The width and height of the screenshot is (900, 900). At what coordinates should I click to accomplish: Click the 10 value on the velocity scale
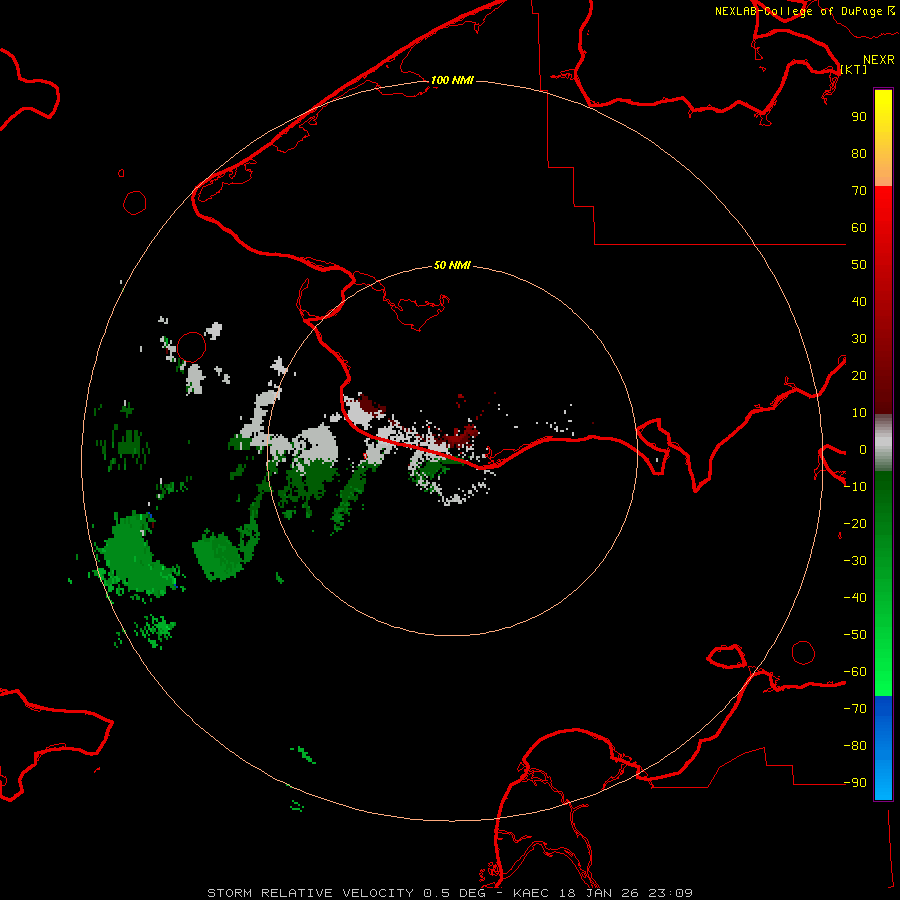pos(859,413)
